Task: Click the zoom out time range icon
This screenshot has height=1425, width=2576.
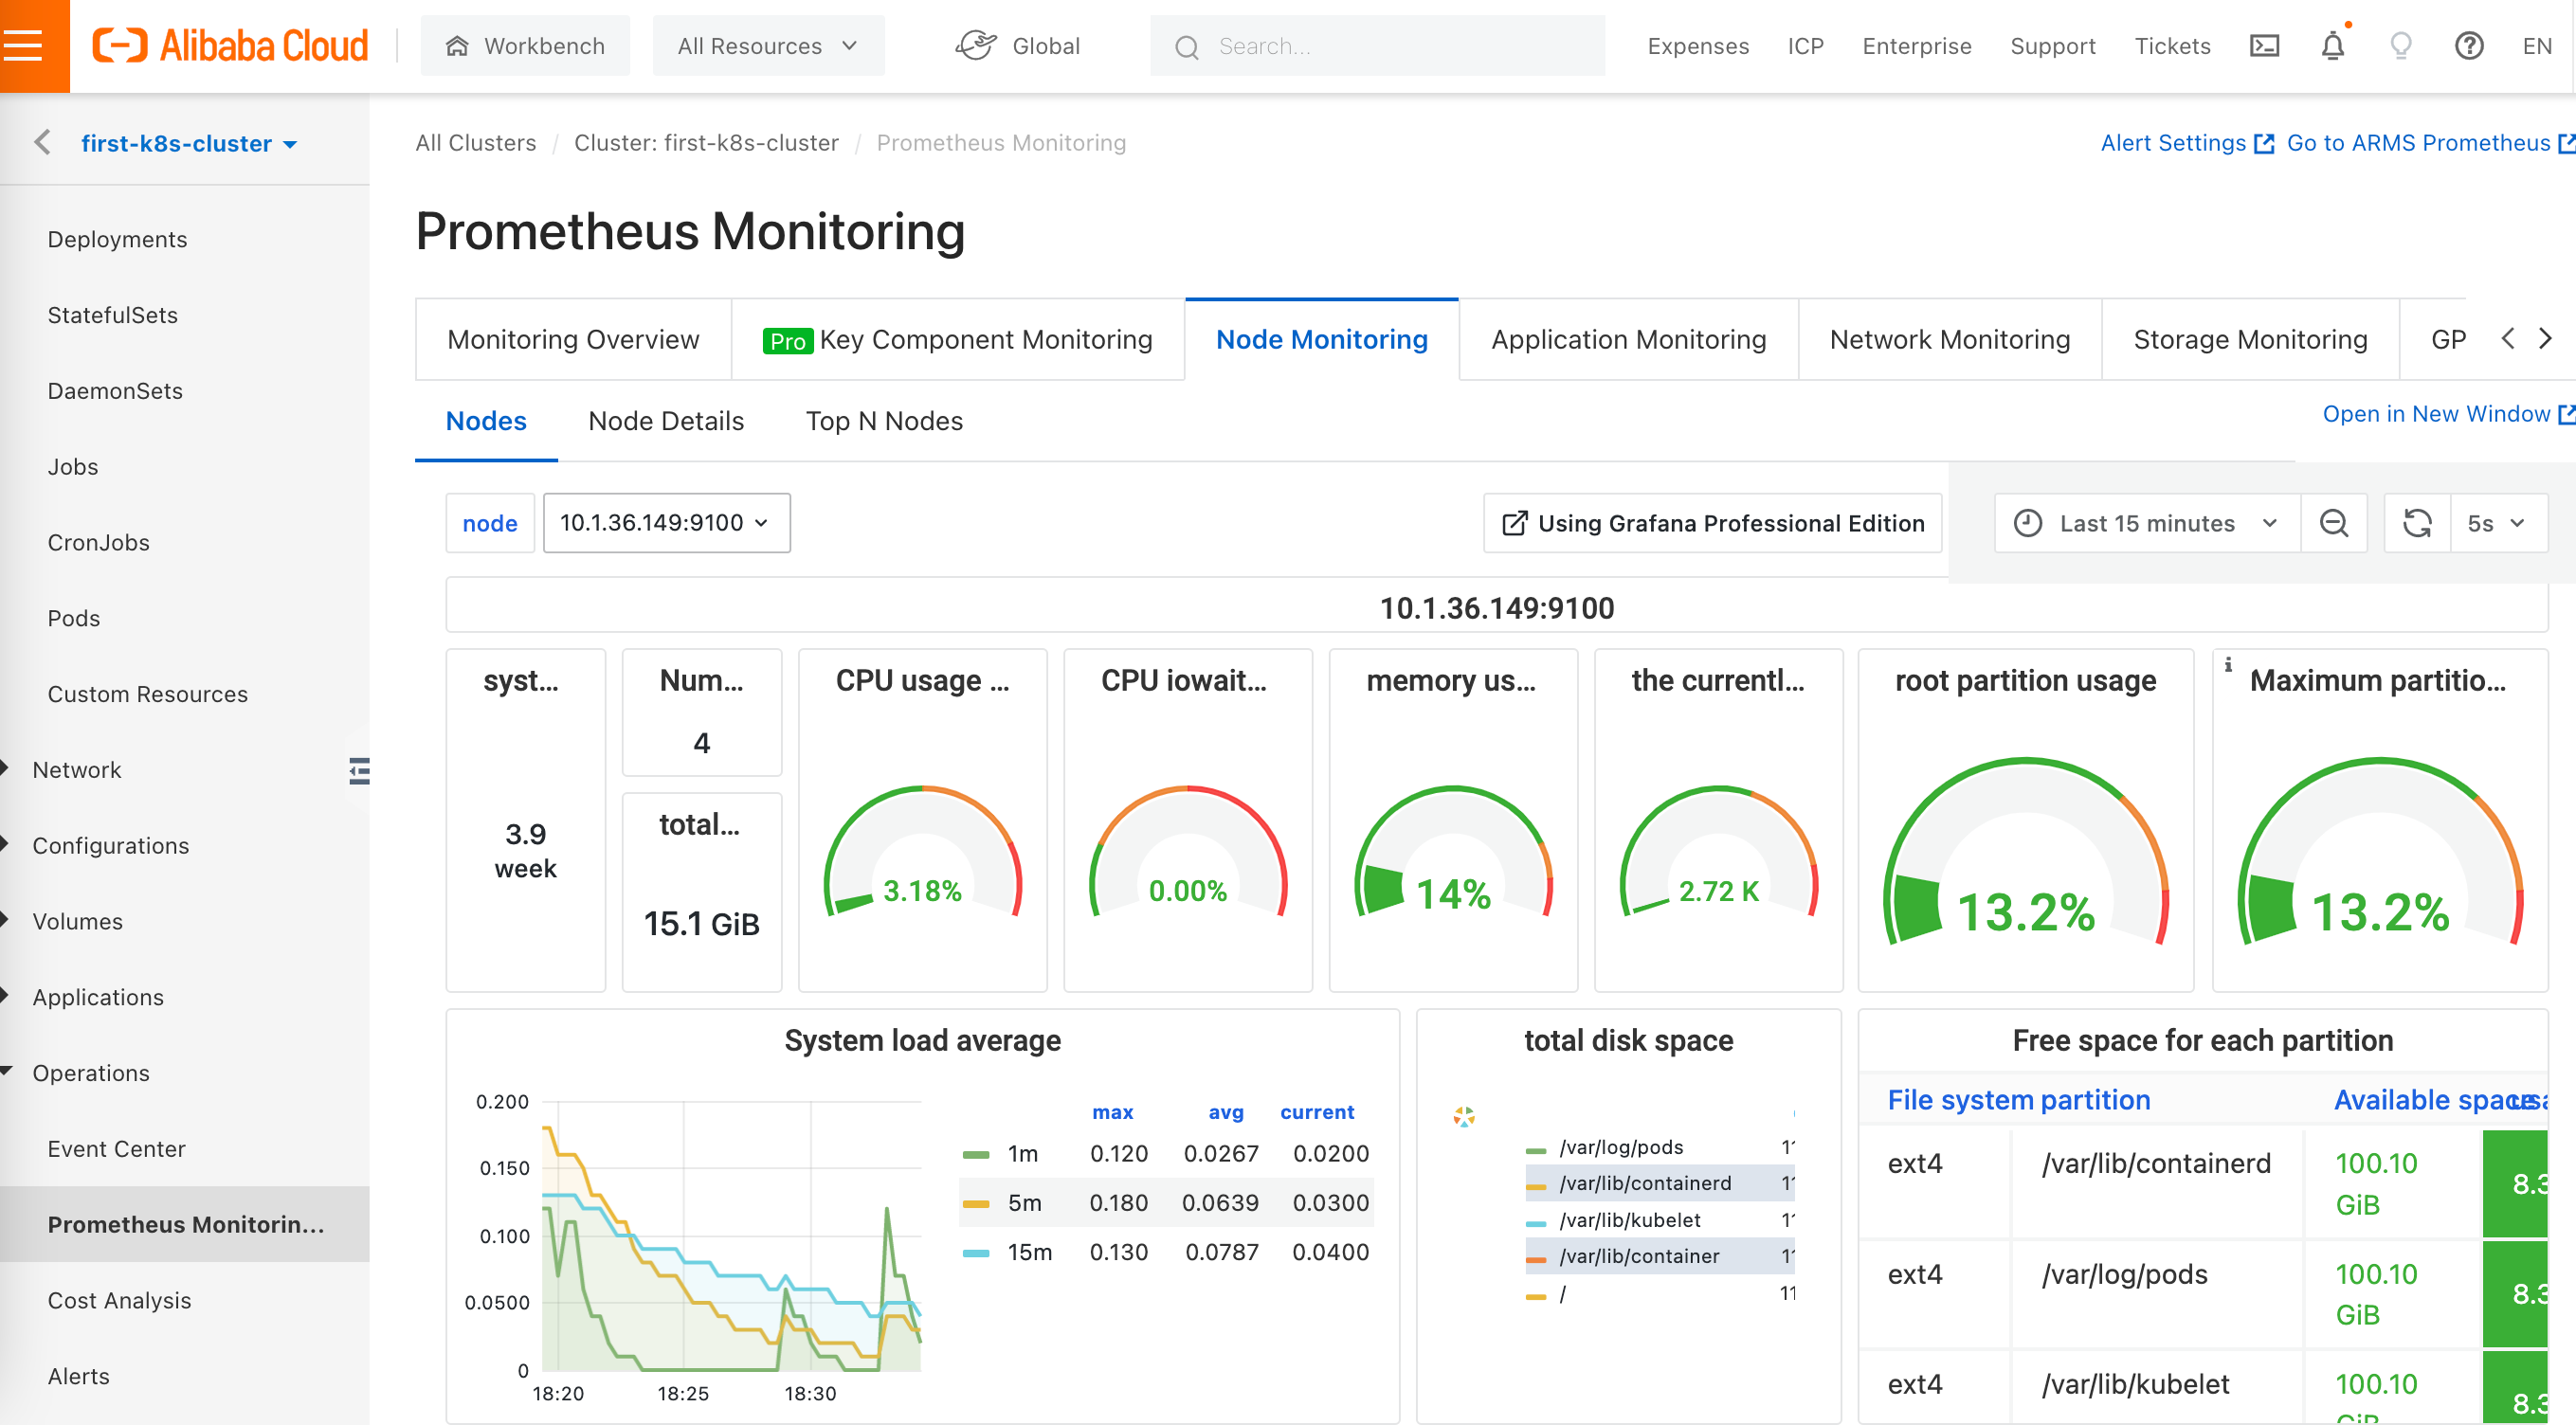Action: 2333,523
